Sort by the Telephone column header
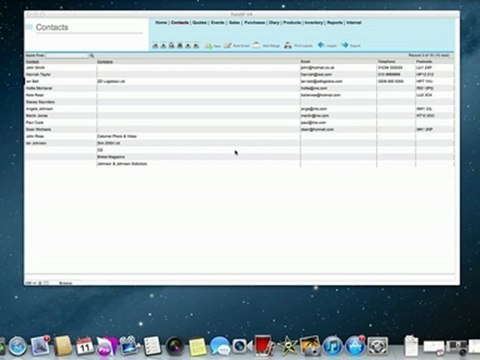 (386, 62)
